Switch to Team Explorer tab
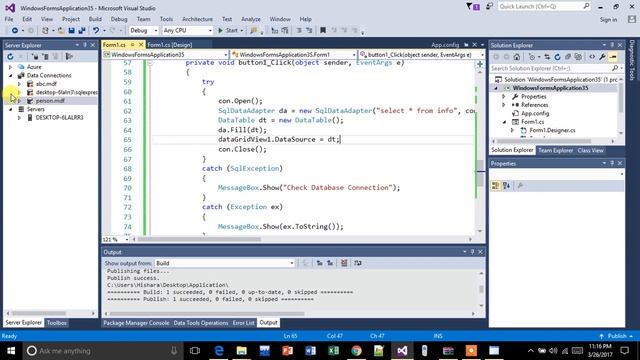Screen dimensions: 640x360 click(x=555, y=150)
